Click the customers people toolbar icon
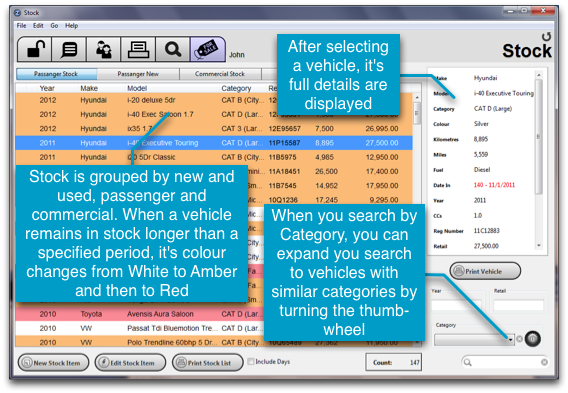 104,49
